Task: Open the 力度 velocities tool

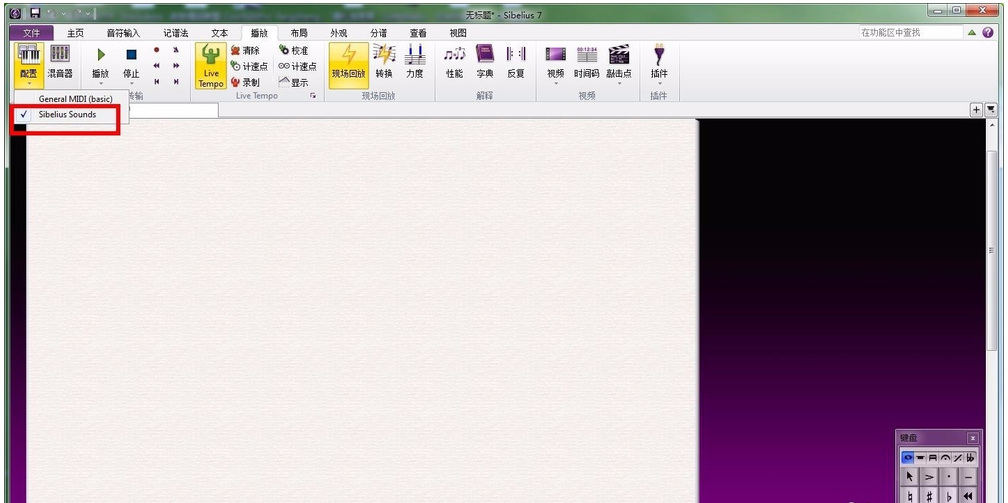Action: tap(415, 62)
